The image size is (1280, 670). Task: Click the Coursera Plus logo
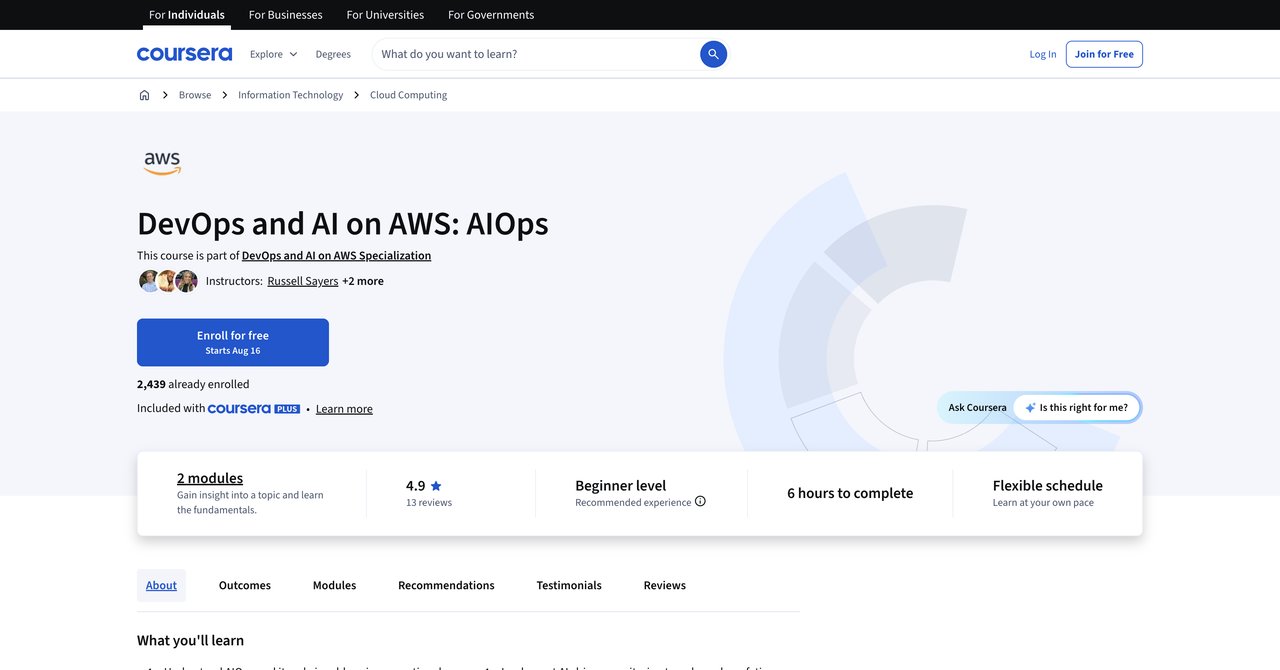tap(254, 409)
